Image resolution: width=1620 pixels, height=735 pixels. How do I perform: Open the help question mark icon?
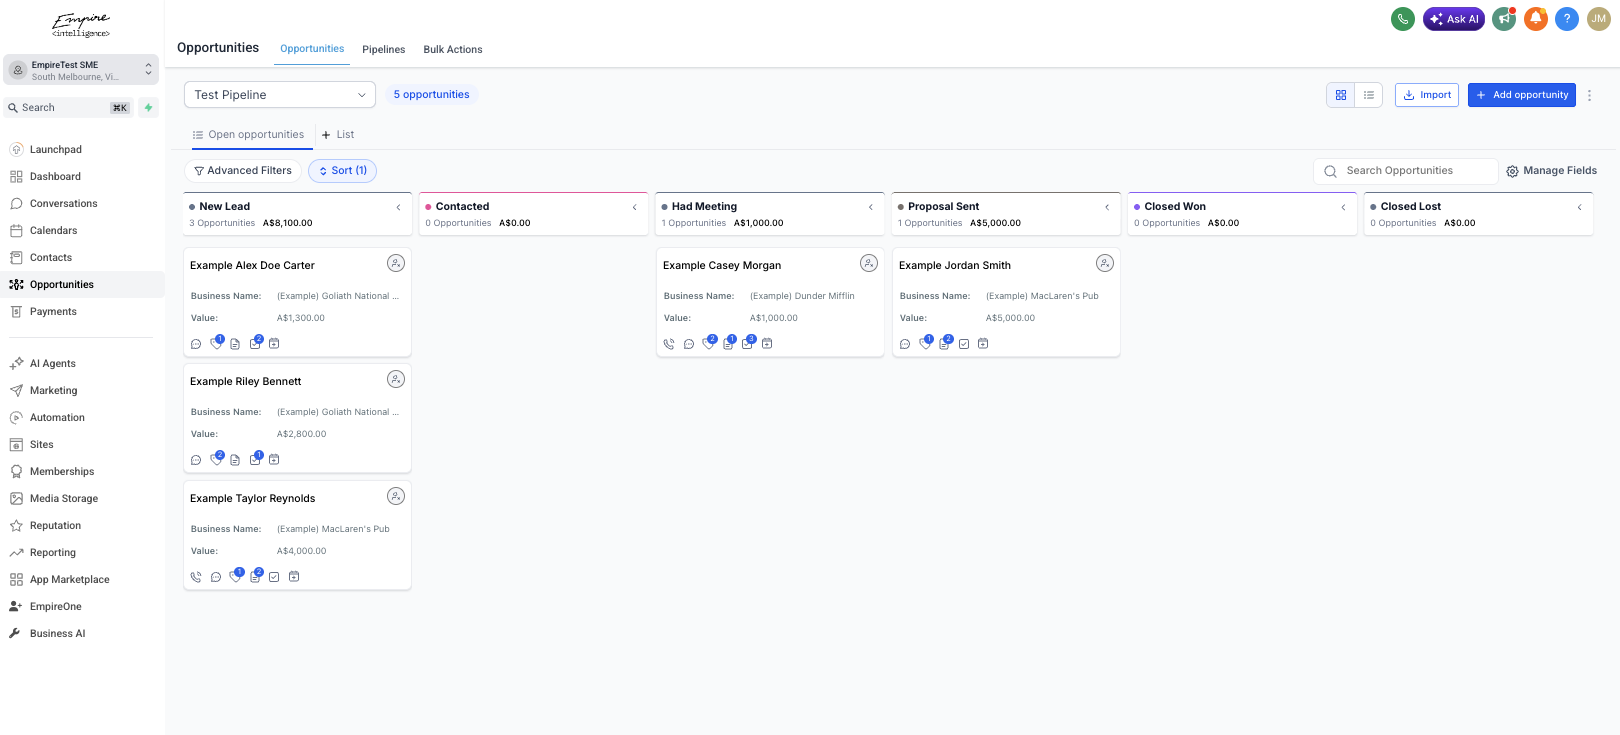(x=1567, y=19)
